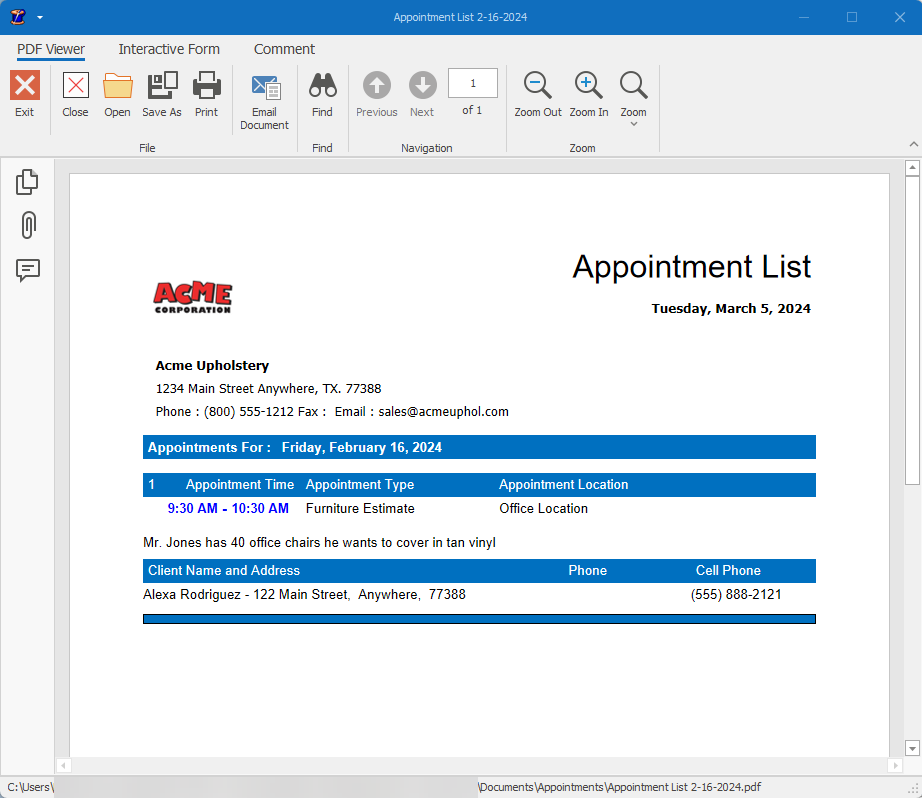Image resolution: width=922 pixels, height=798 pixels.
Task: Open the comments panel in the sidebar
Action: (x=27, y=271)
